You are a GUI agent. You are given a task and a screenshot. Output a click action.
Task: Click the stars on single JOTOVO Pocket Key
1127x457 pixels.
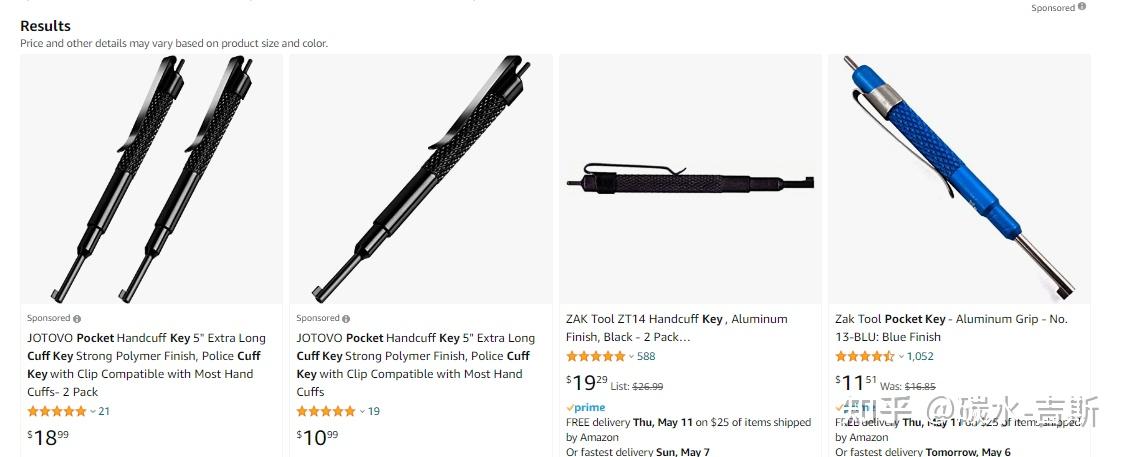click(x=325, y=411)
